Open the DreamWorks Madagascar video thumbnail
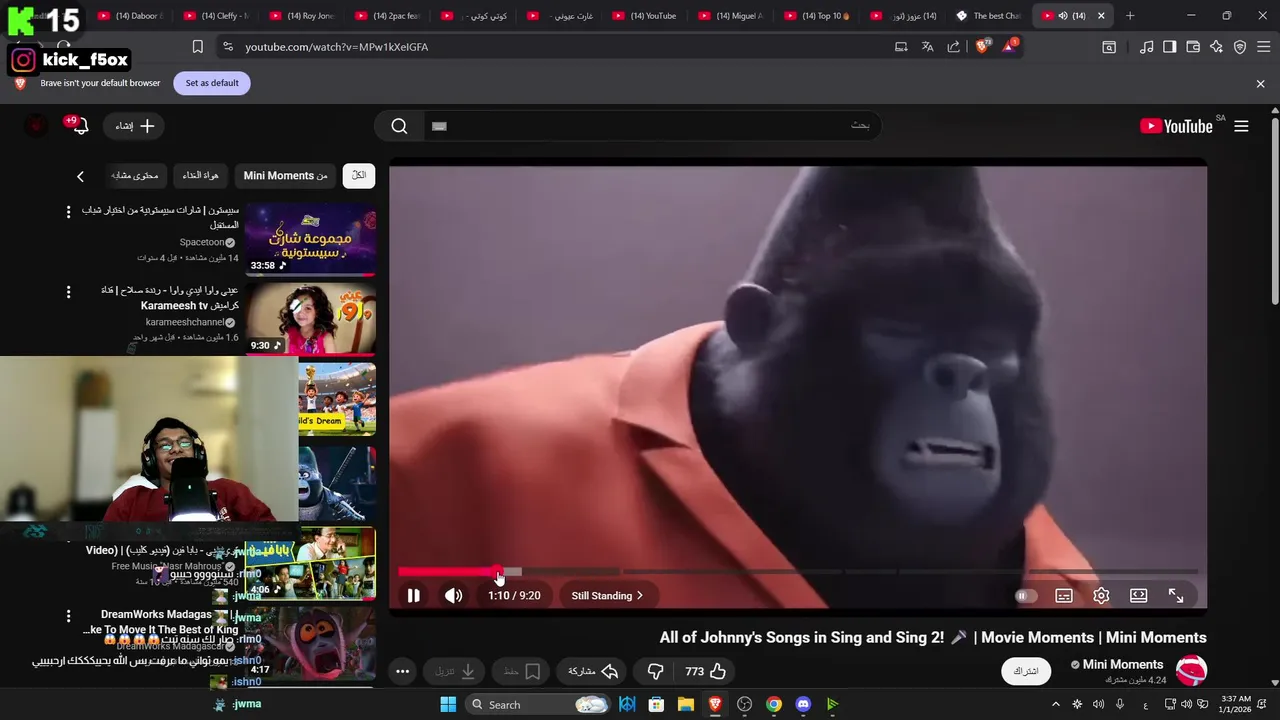This screenshot has width=1280, height=720. point(311,644)
